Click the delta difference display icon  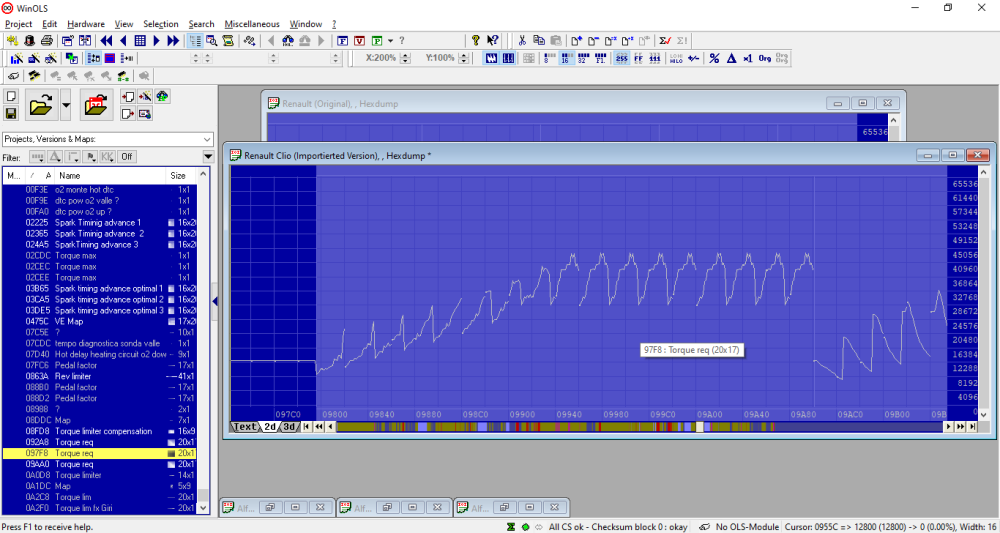point(732,58)
